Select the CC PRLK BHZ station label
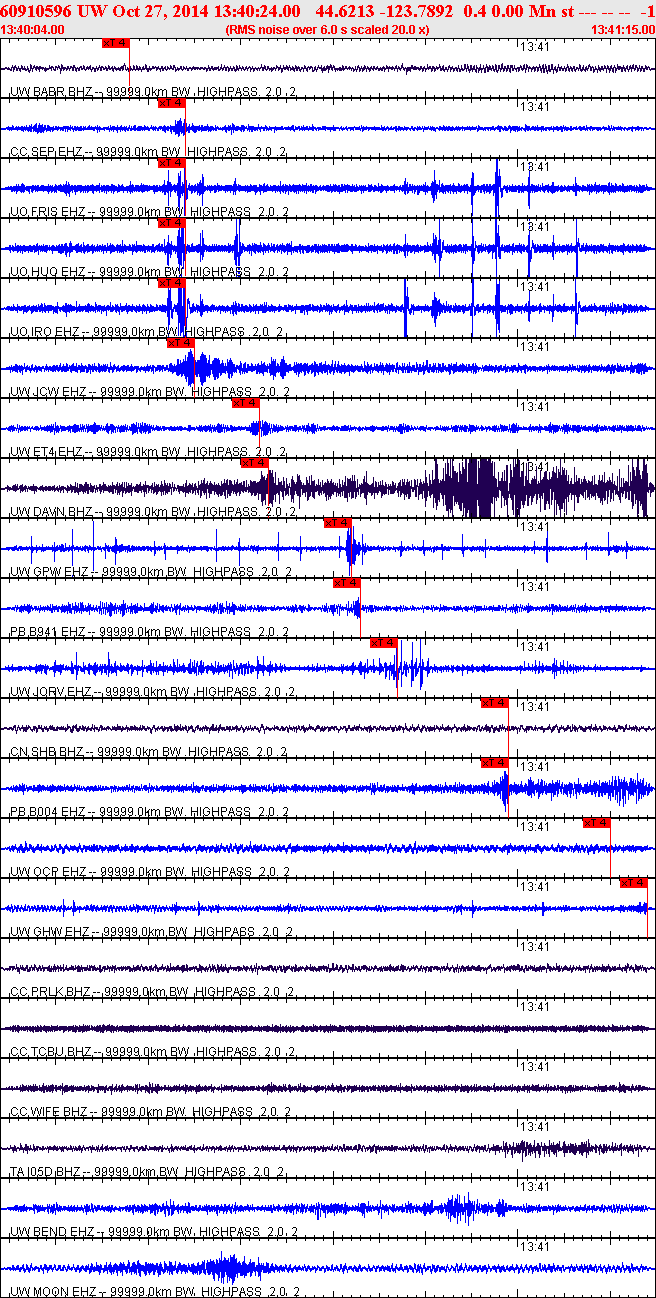The width and height of the screenshot is (656, 1298). (x=150, y=992)
